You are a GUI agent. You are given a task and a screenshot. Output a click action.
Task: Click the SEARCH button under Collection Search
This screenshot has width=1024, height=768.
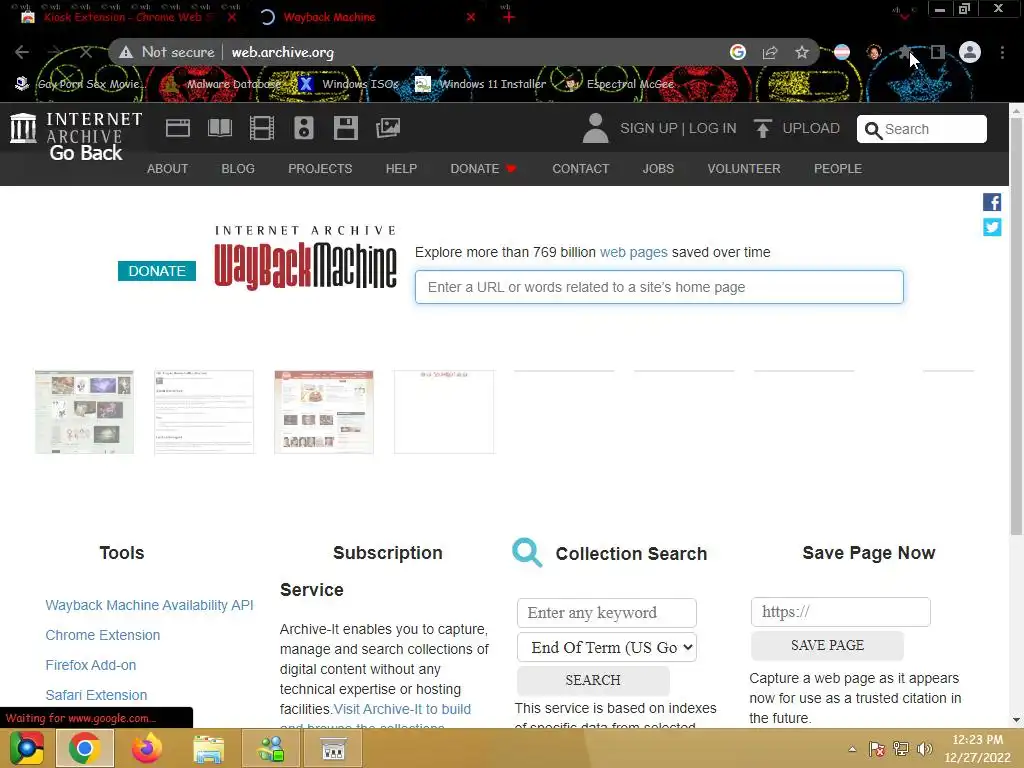[x=593, y=680]
